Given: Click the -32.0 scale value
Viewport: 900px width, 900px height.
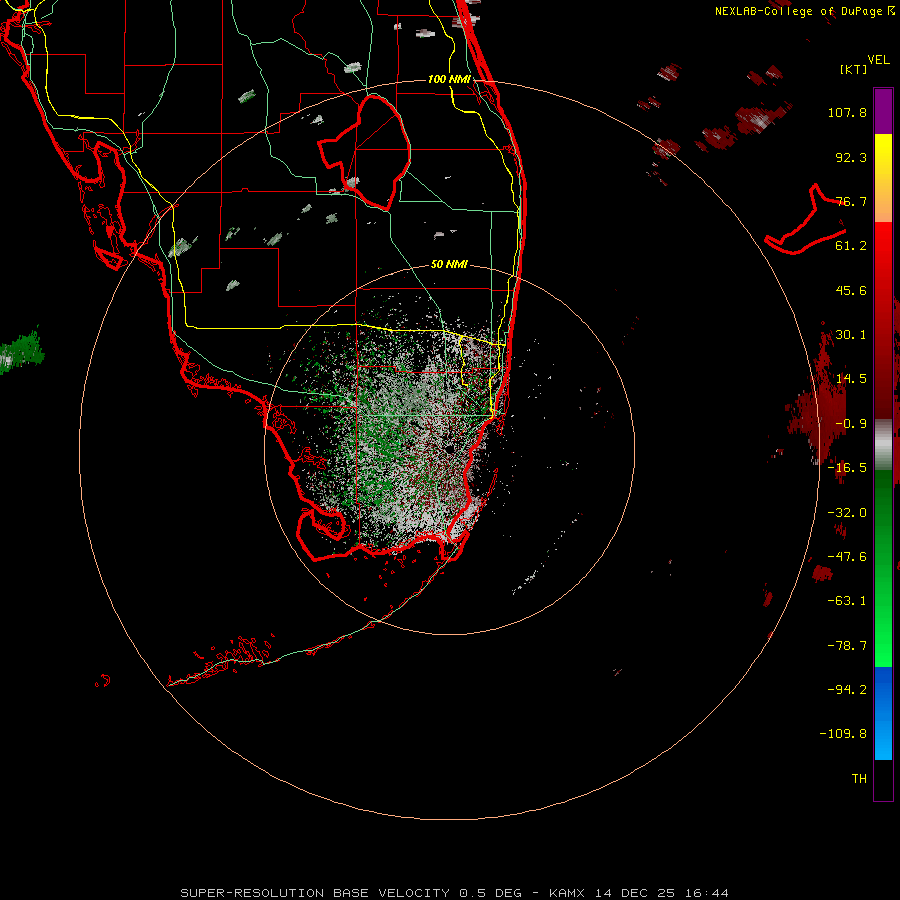Looking at the screenshot, I should point(847,512).
